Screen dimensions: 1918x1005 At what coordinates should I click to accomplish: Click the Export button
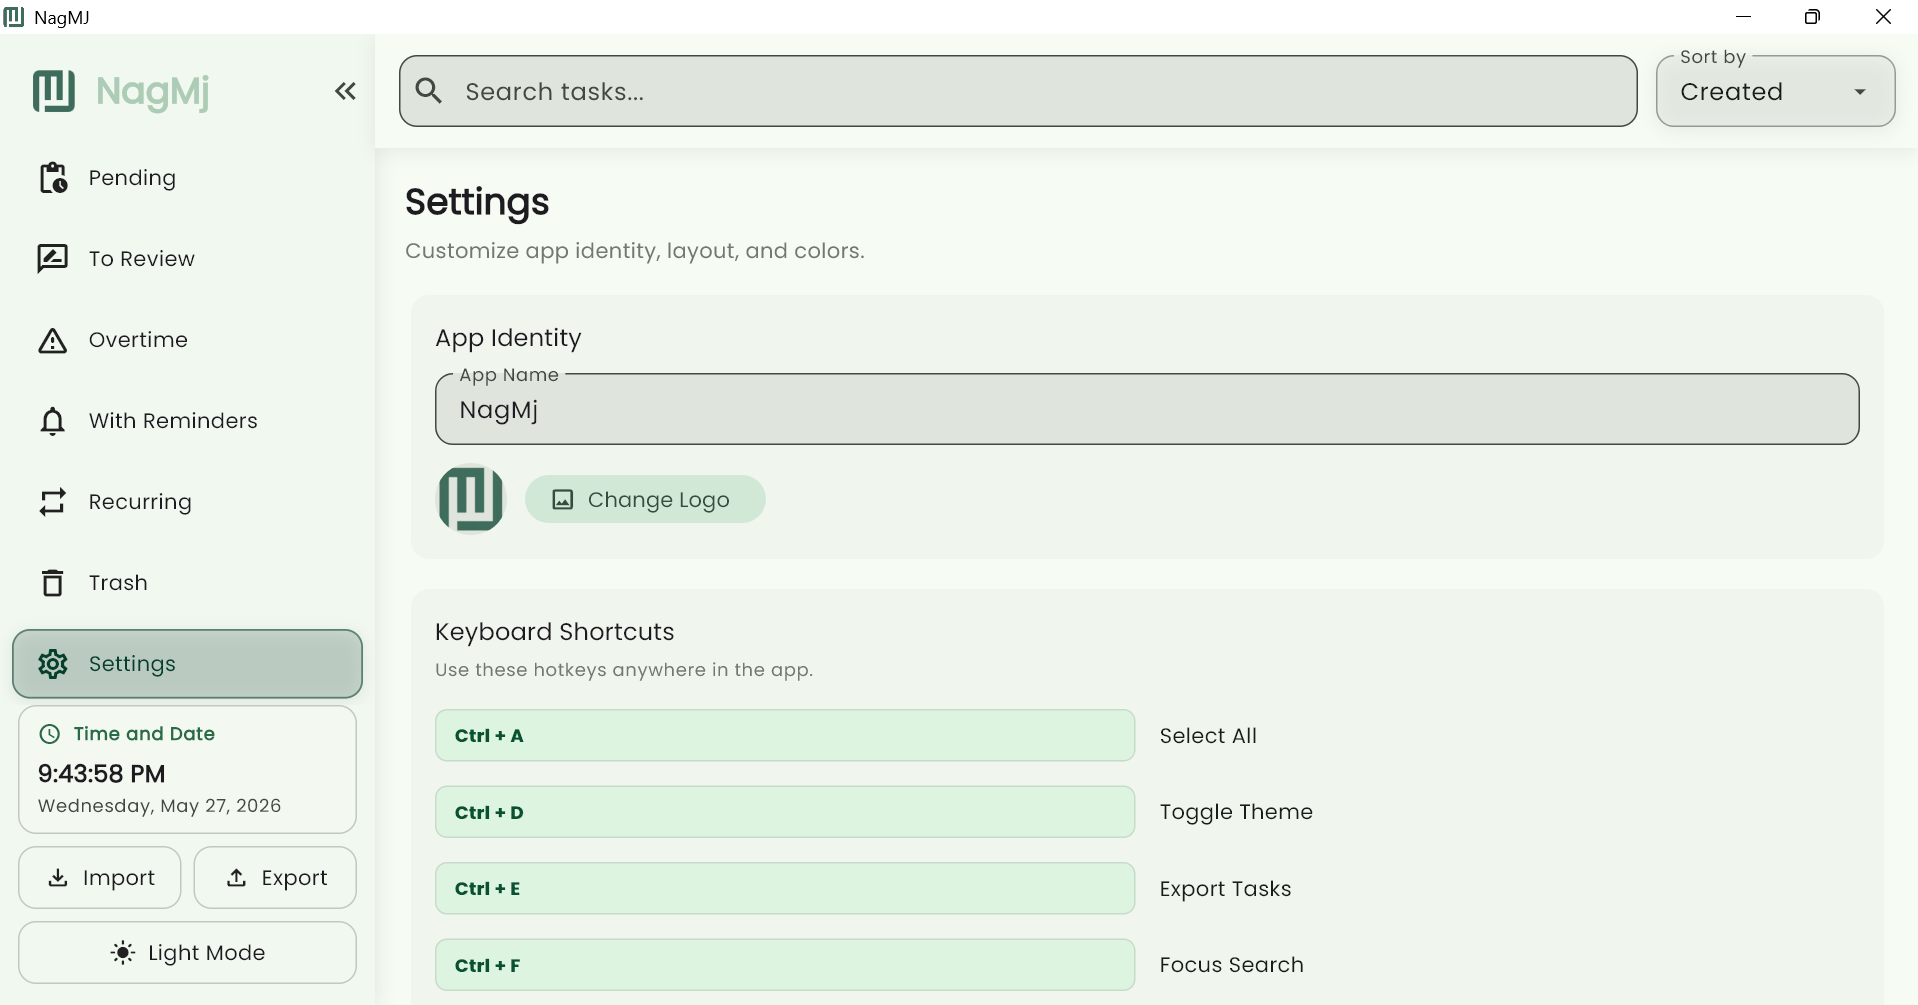pos(275,878)
